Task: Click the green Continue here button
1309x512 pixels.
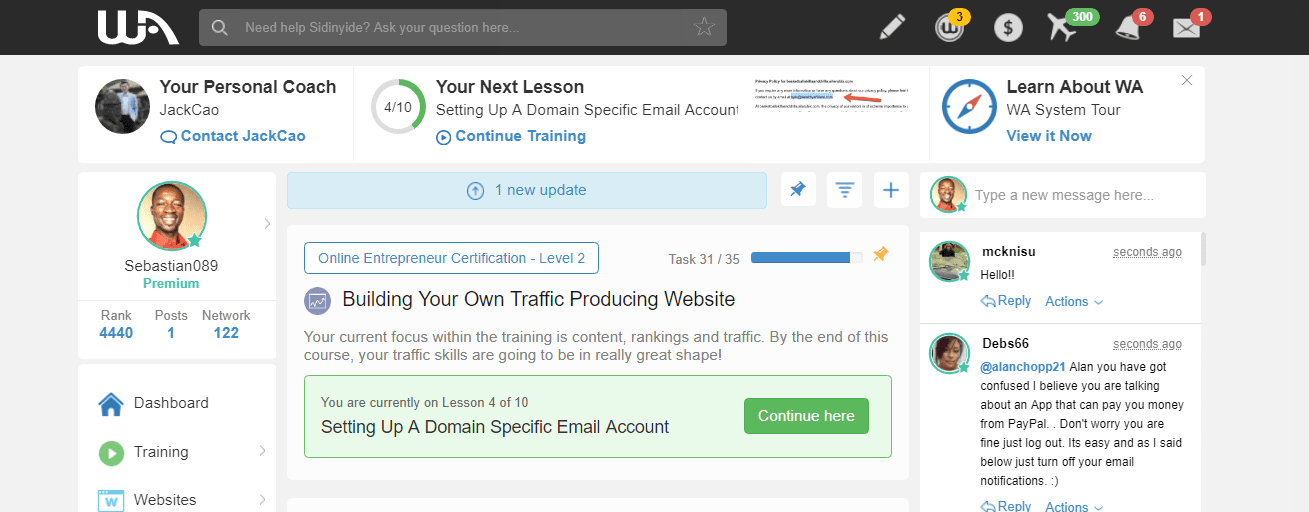Action: [x=806, y=416]
